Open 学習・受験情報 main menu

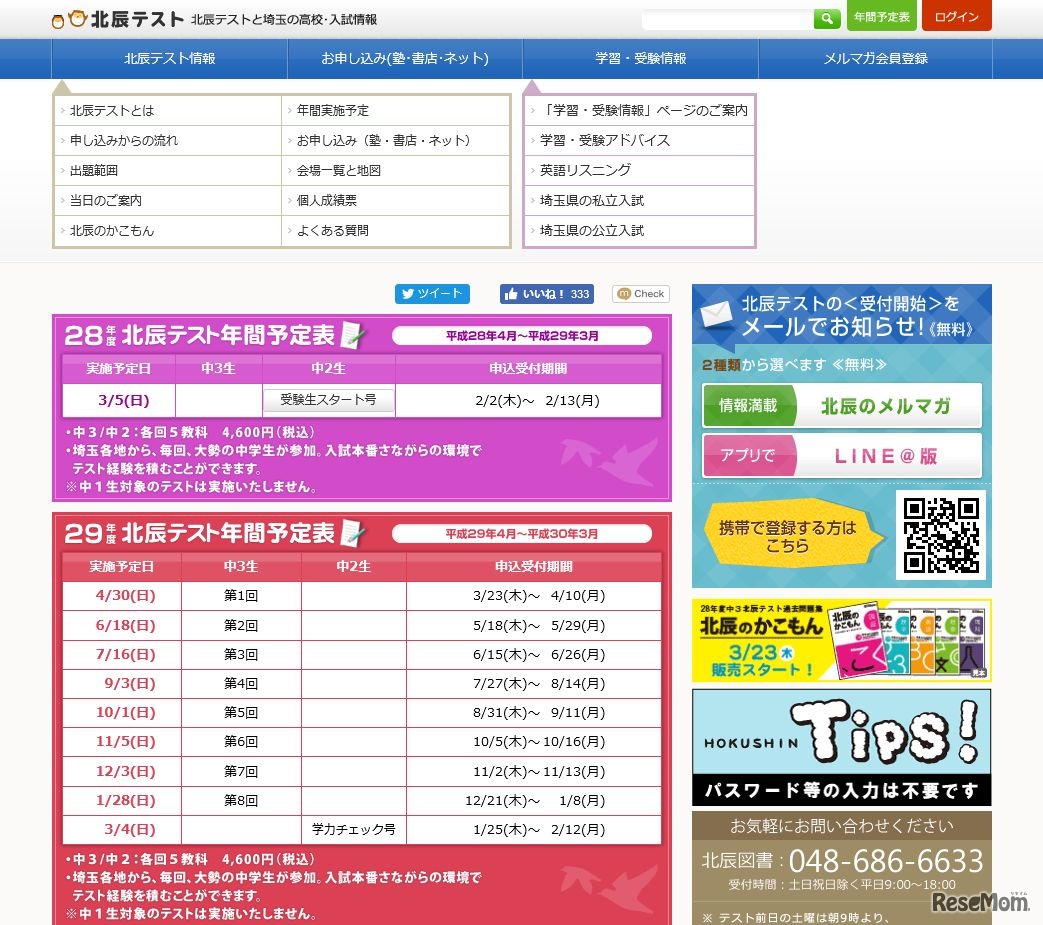(641, 59)
